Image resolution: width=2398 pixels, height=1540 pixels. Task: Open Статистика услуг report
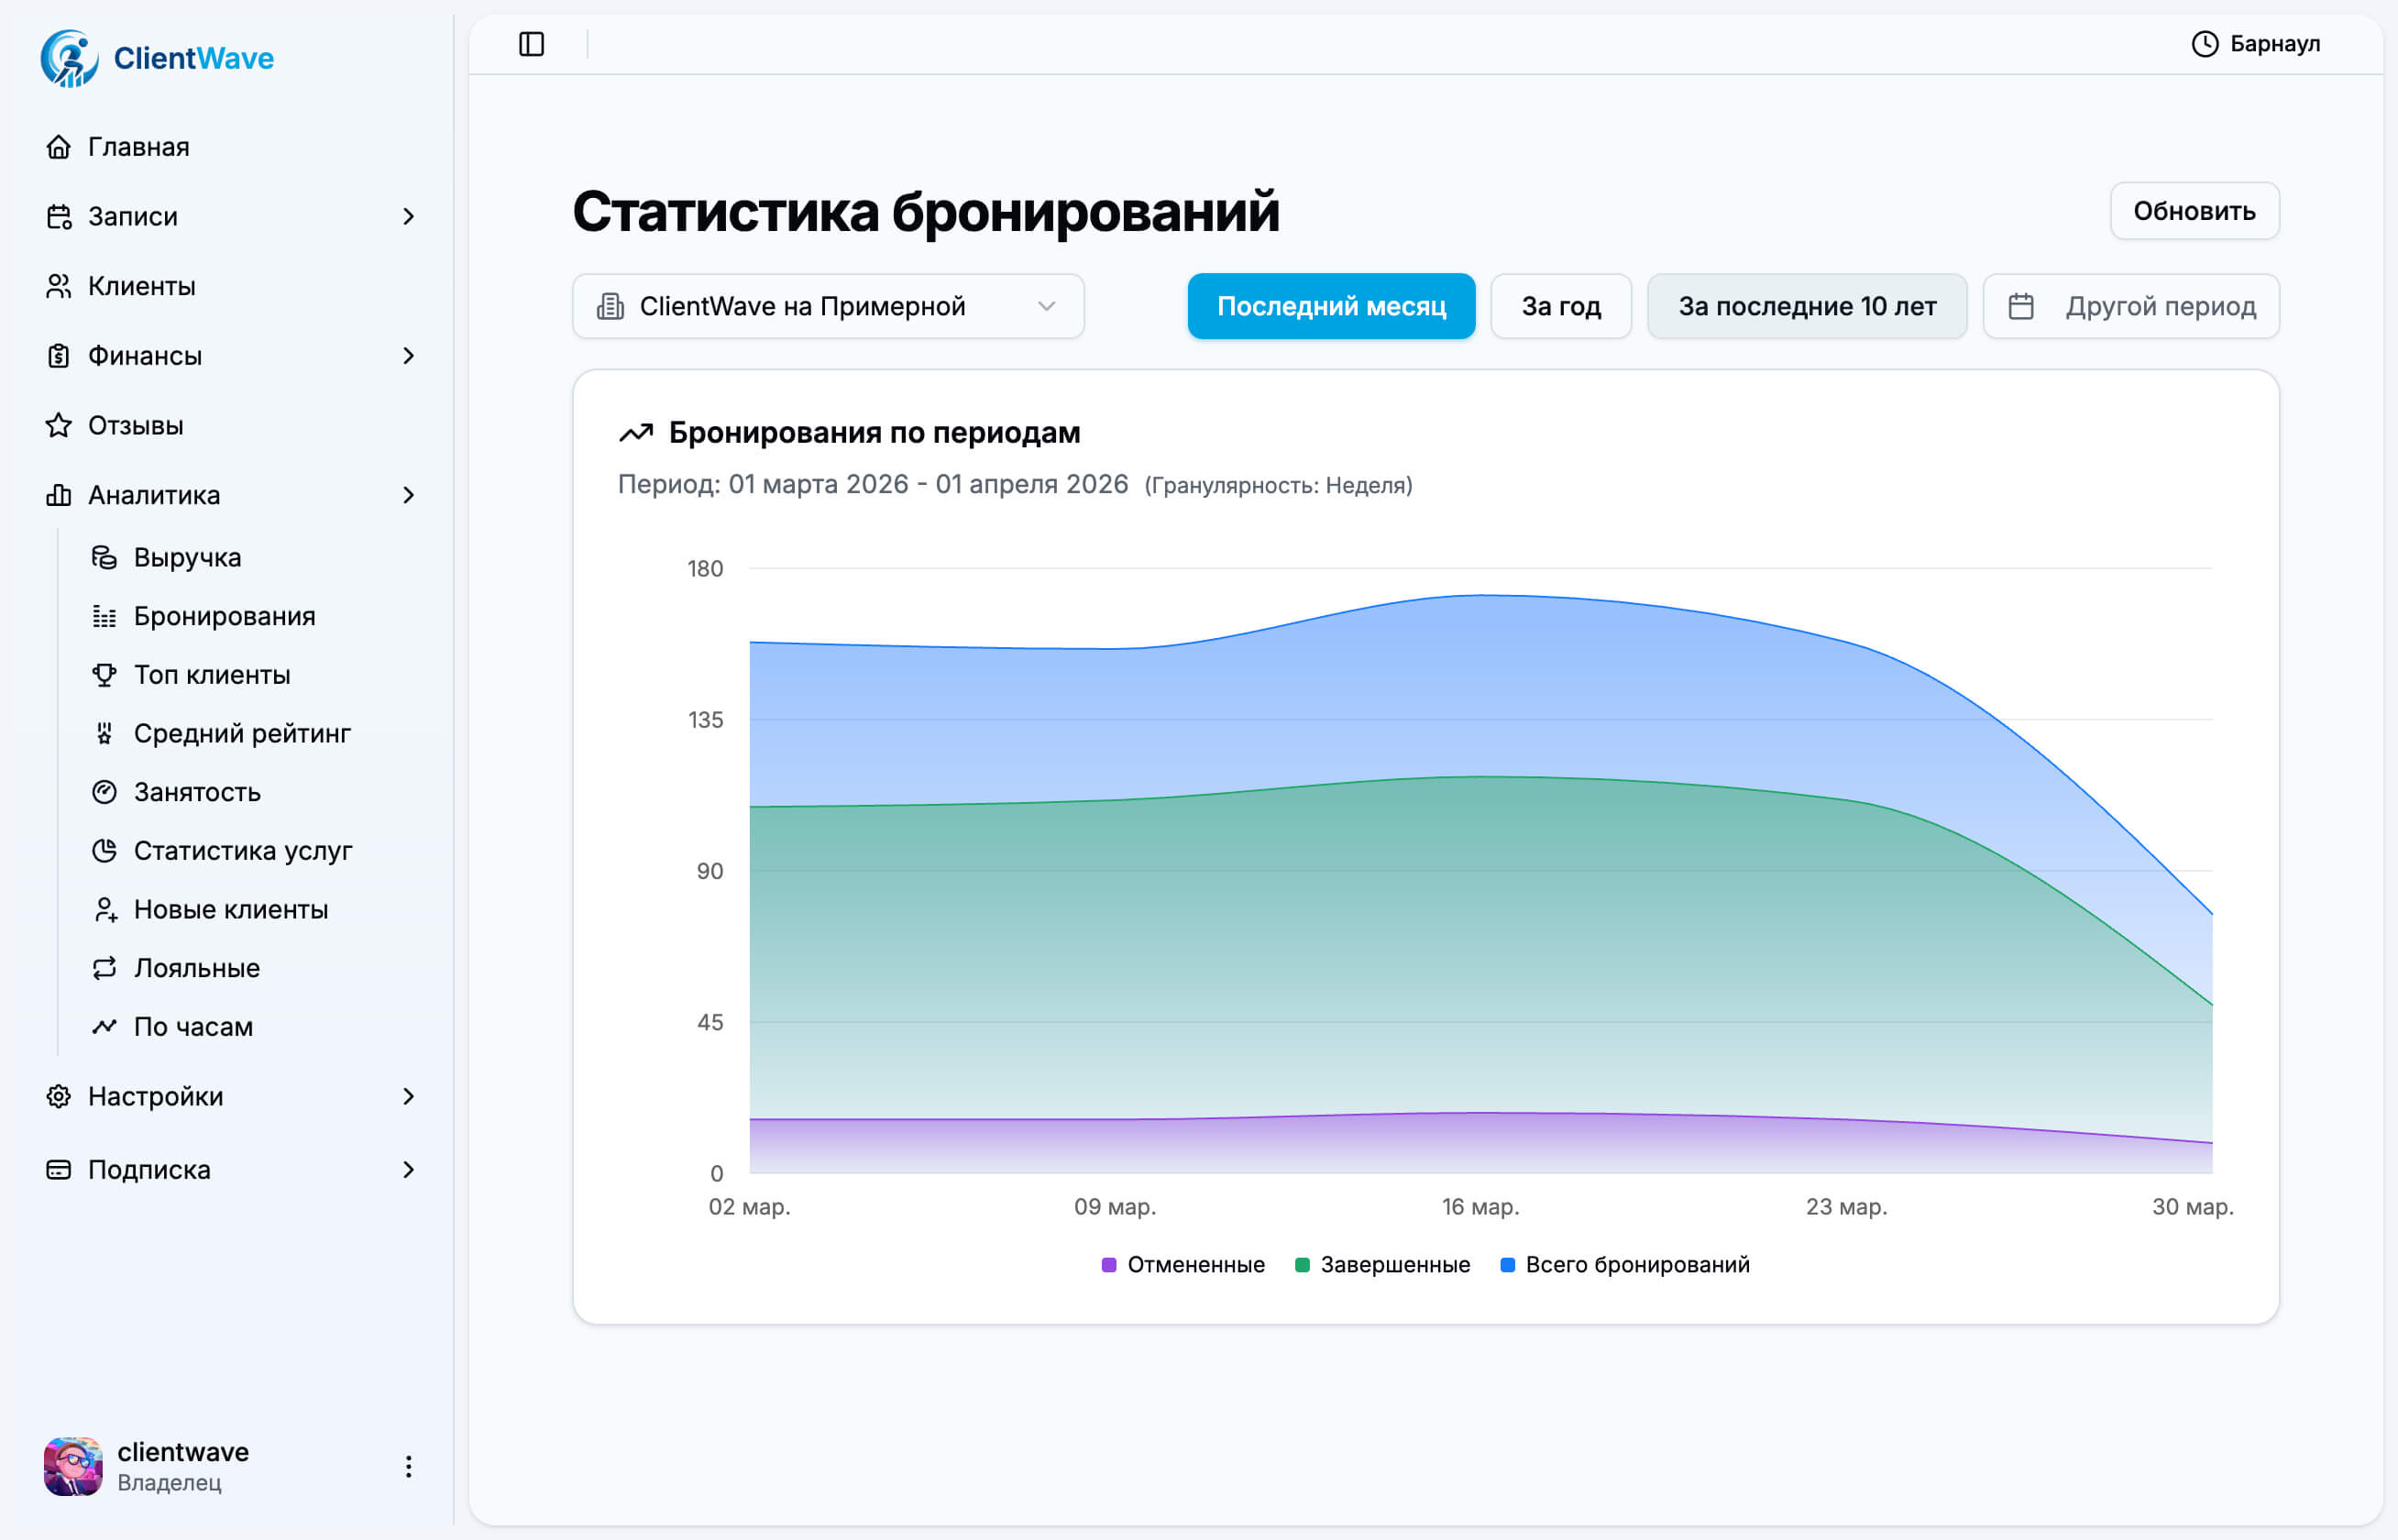click(243, 850)
